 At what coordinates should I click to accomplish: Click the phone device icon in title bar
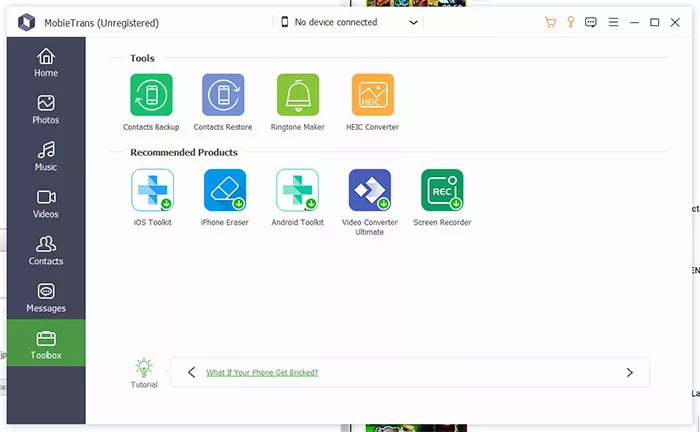[x=284, y=22]
